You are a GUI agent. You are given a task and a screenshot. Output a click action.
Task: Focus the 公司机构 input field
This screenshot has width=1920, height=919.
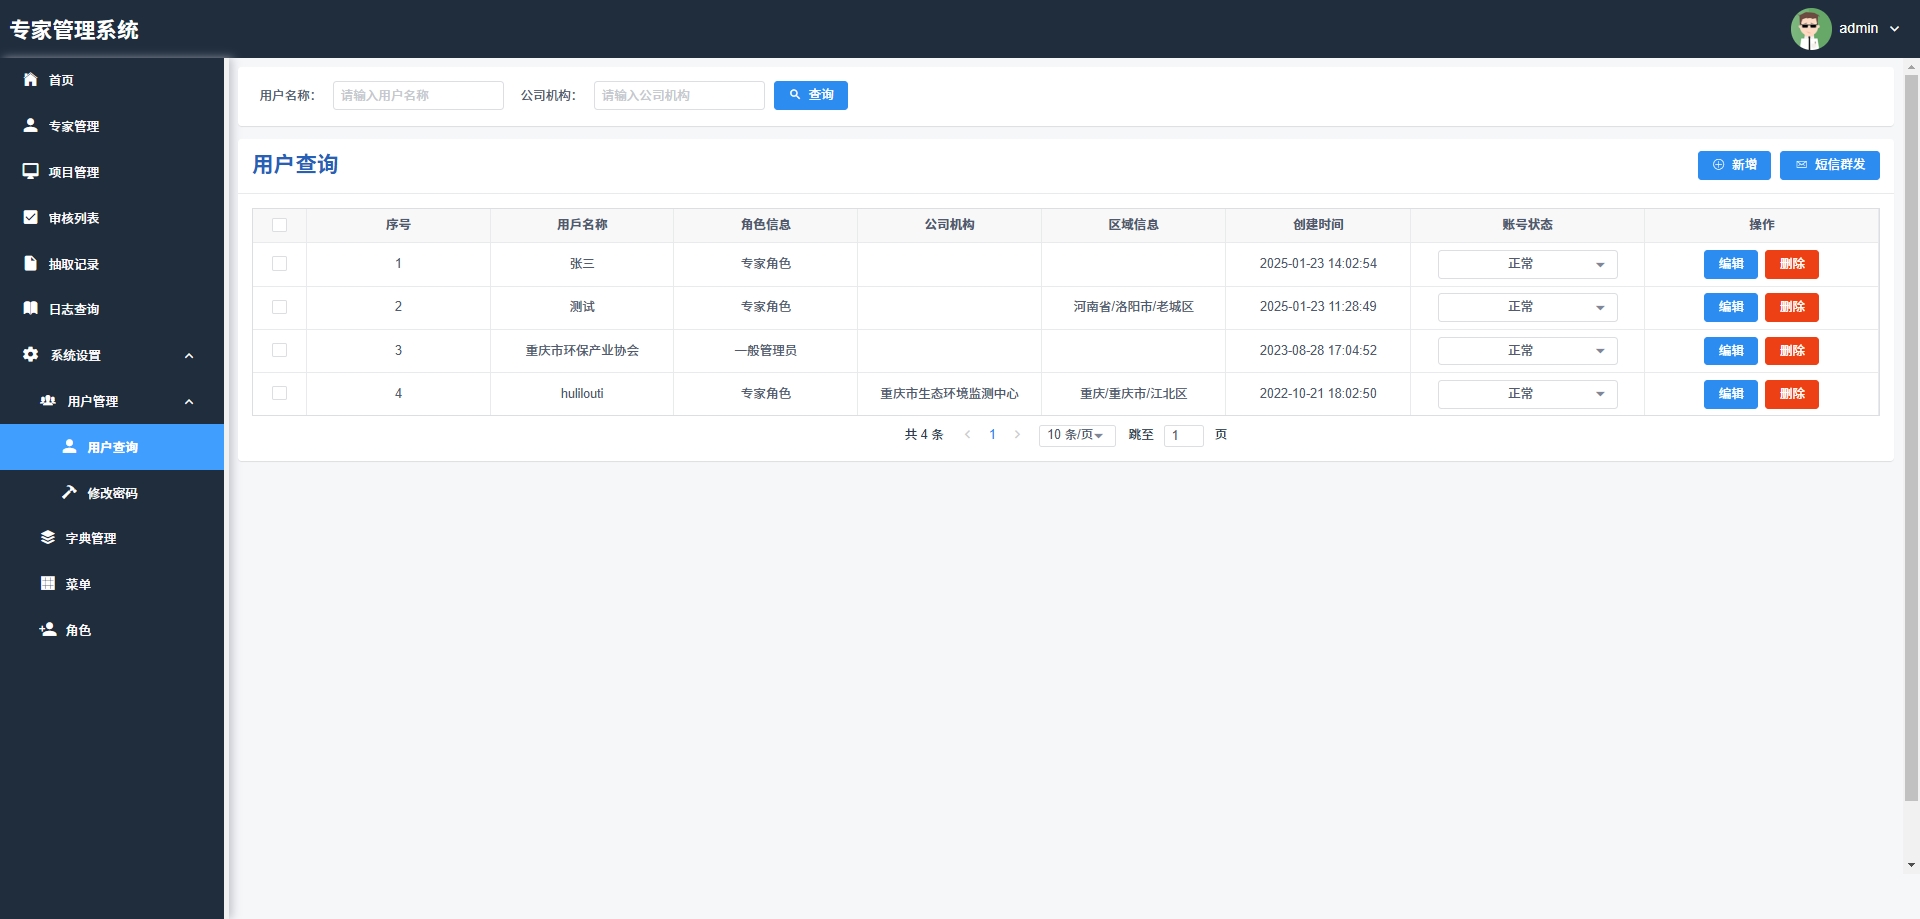(679, 95)
